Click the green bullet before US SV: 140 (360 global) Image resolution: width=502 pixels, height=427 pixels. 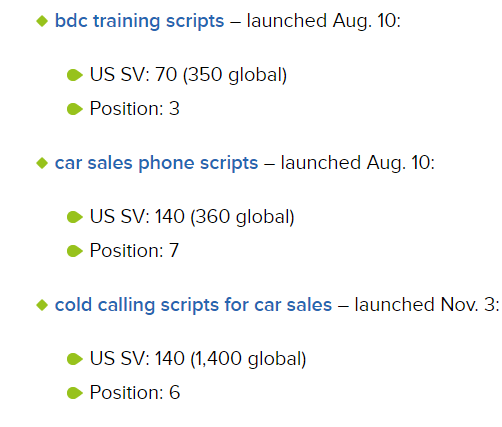tap(75, 217)
